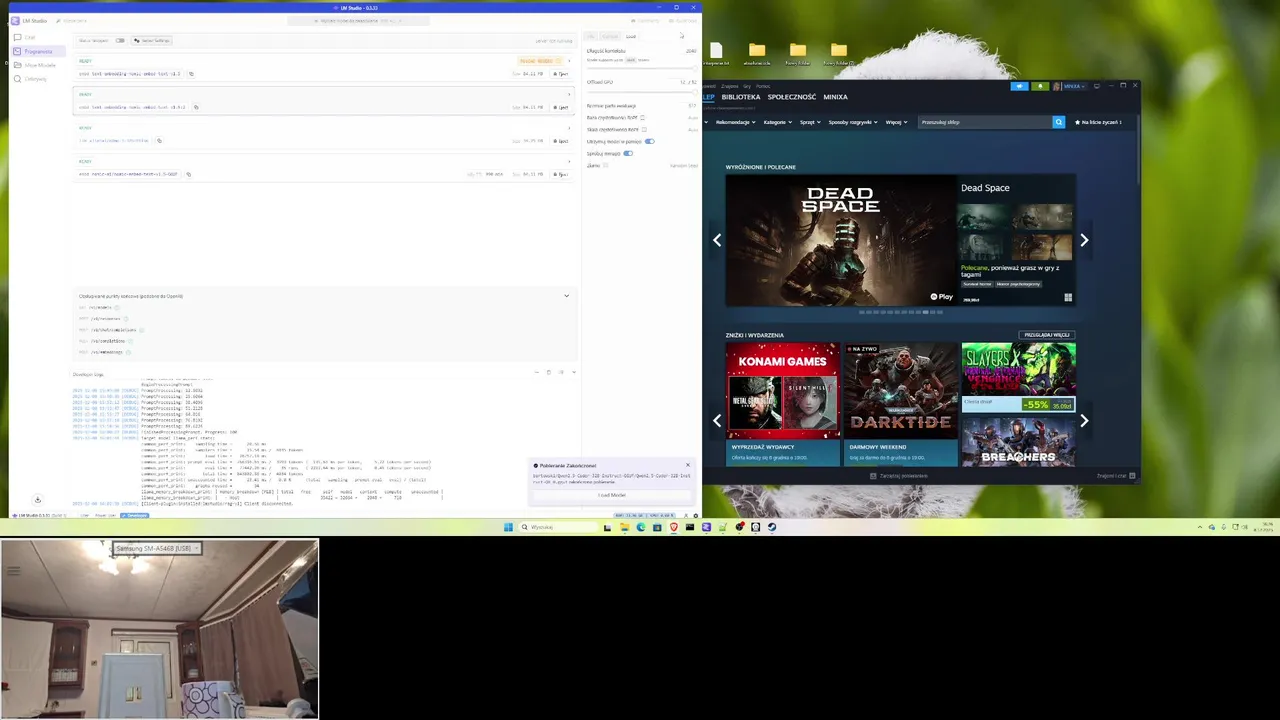Click Steam blue announcements megaphone icon
This screenshot has height=720, width=1280.
click(1019, 86)
